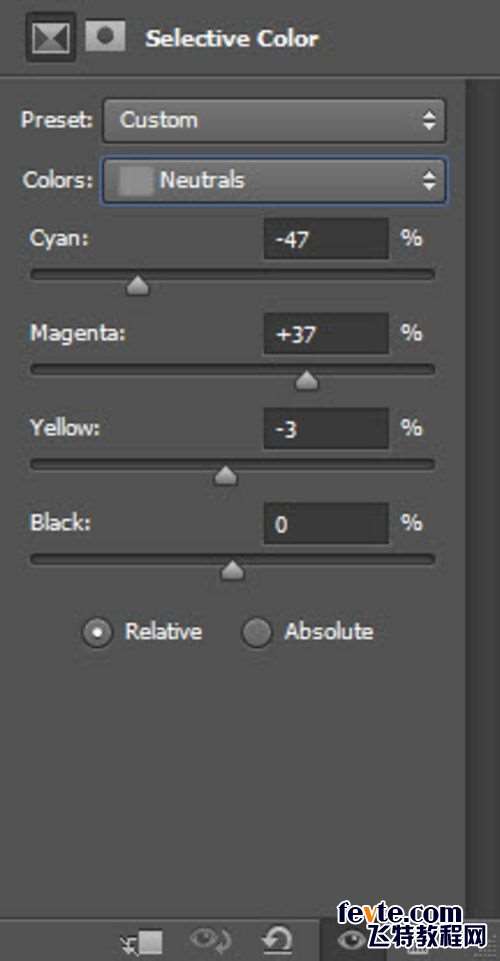Click the view previous state icon

pos(210,940)
